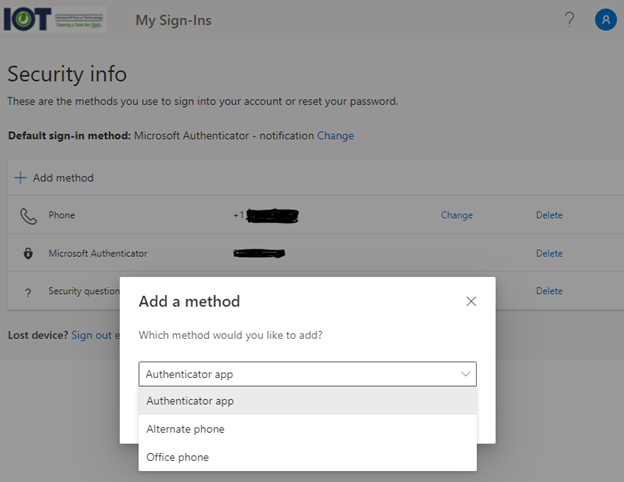The image size is (624, 482).
Task: Choose Alternate phone option
Action: tap(185, 429)
